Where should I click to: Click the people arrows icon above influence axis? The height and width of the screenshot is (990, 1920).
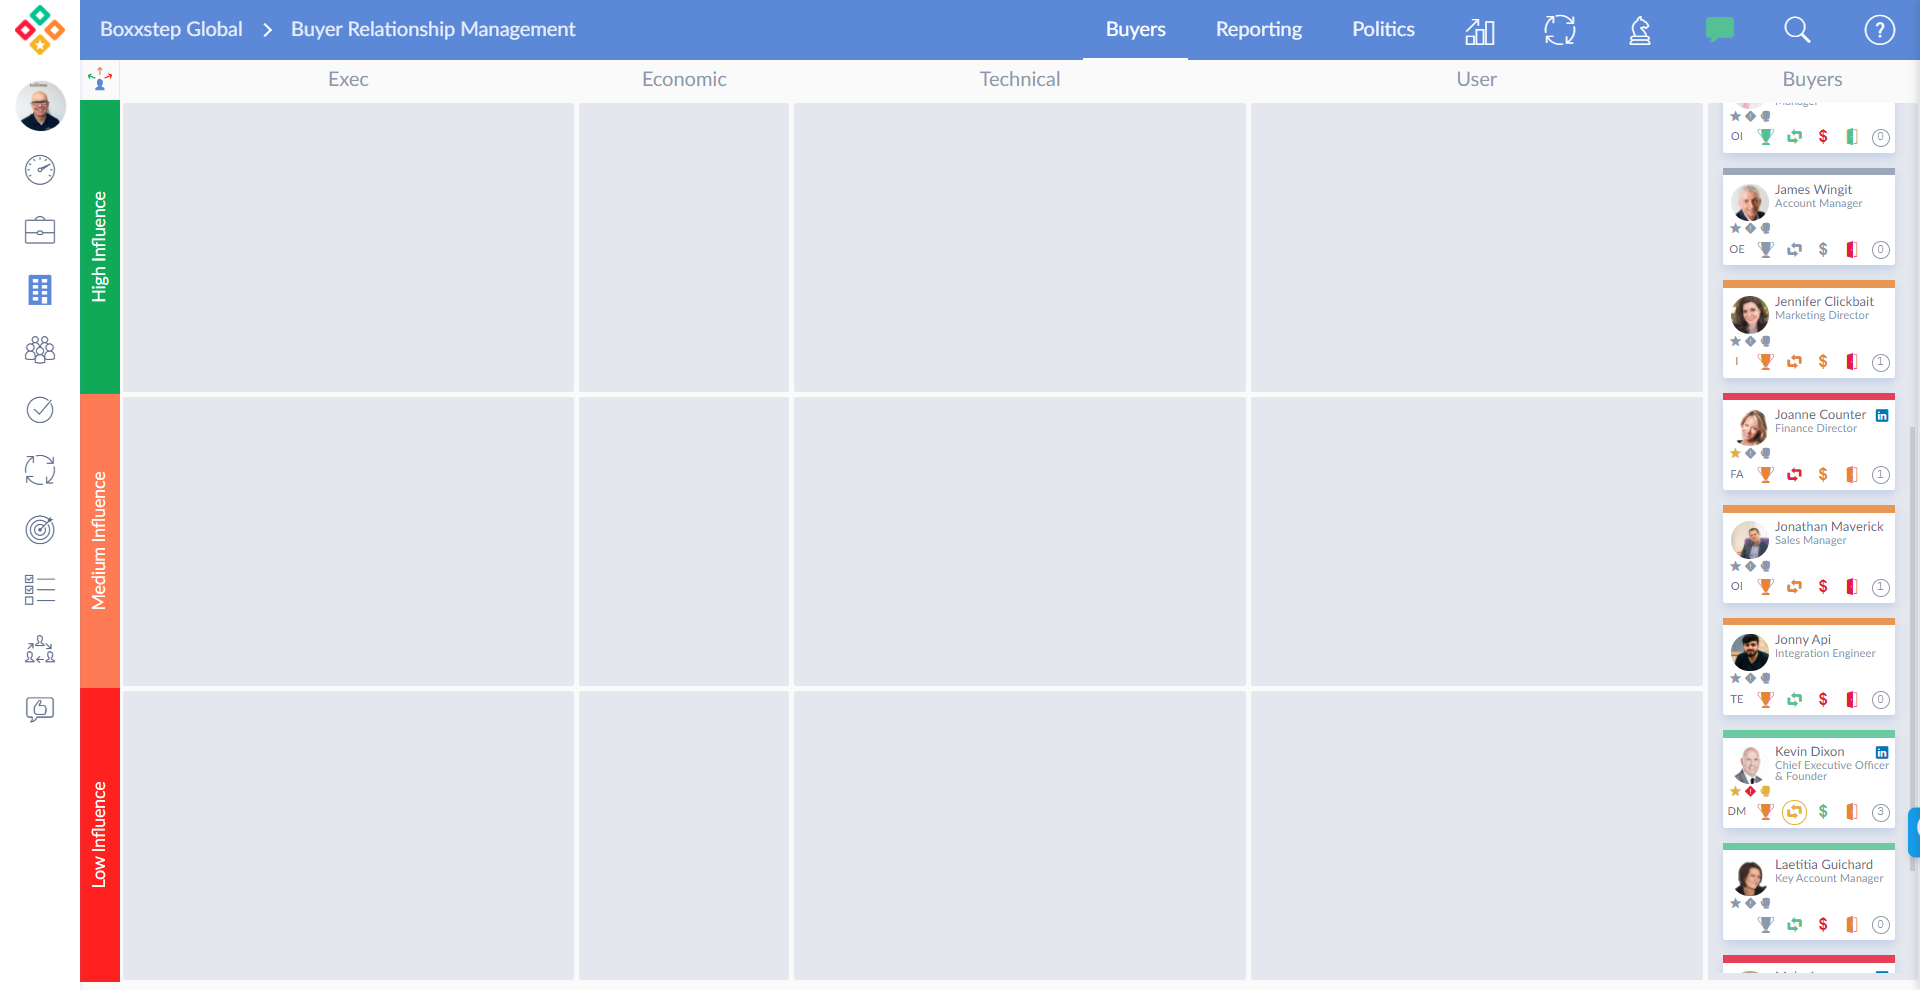click(100, 79)
